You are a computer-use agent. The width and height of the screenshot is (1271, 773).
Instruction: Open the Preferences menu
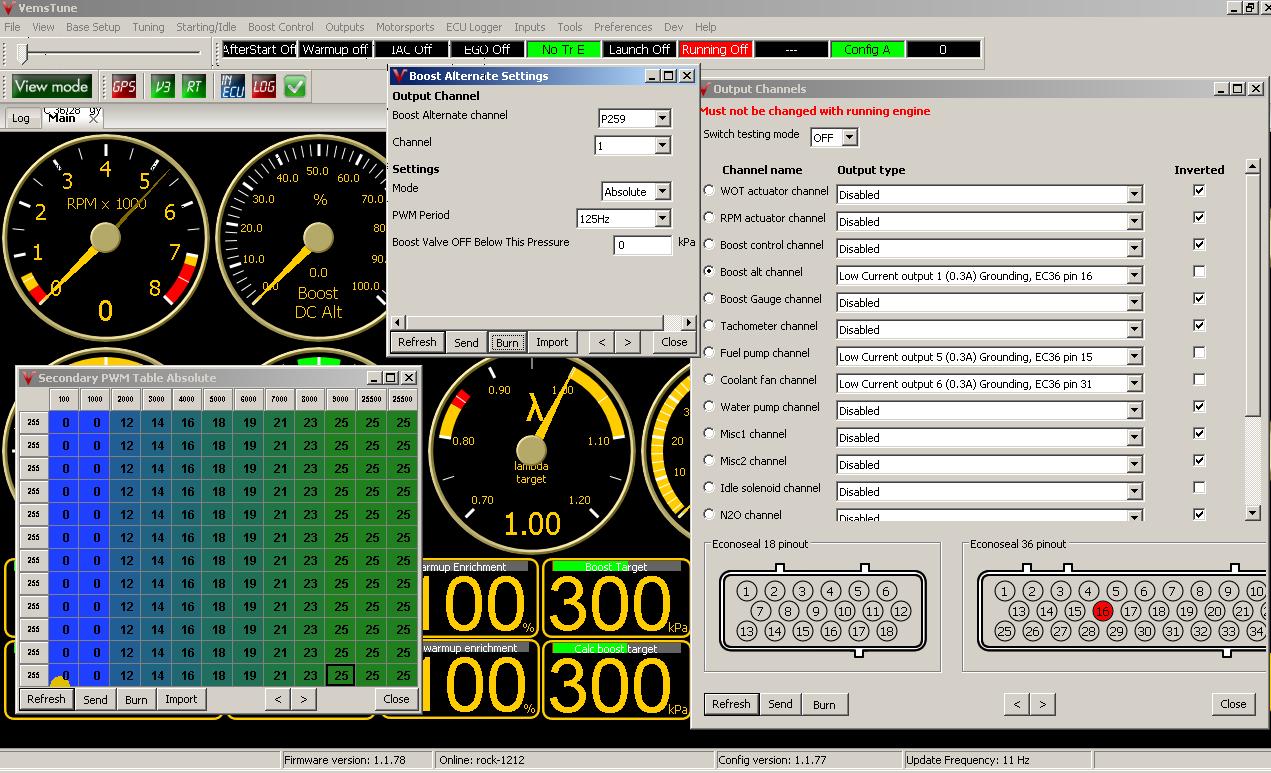[623, 27]
